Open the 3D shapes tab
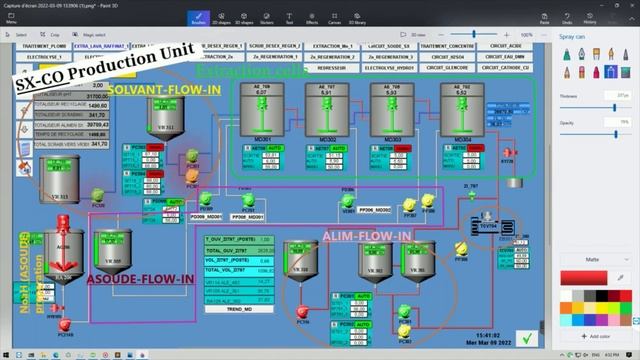 pyautogui.click(x=244, y=18)
